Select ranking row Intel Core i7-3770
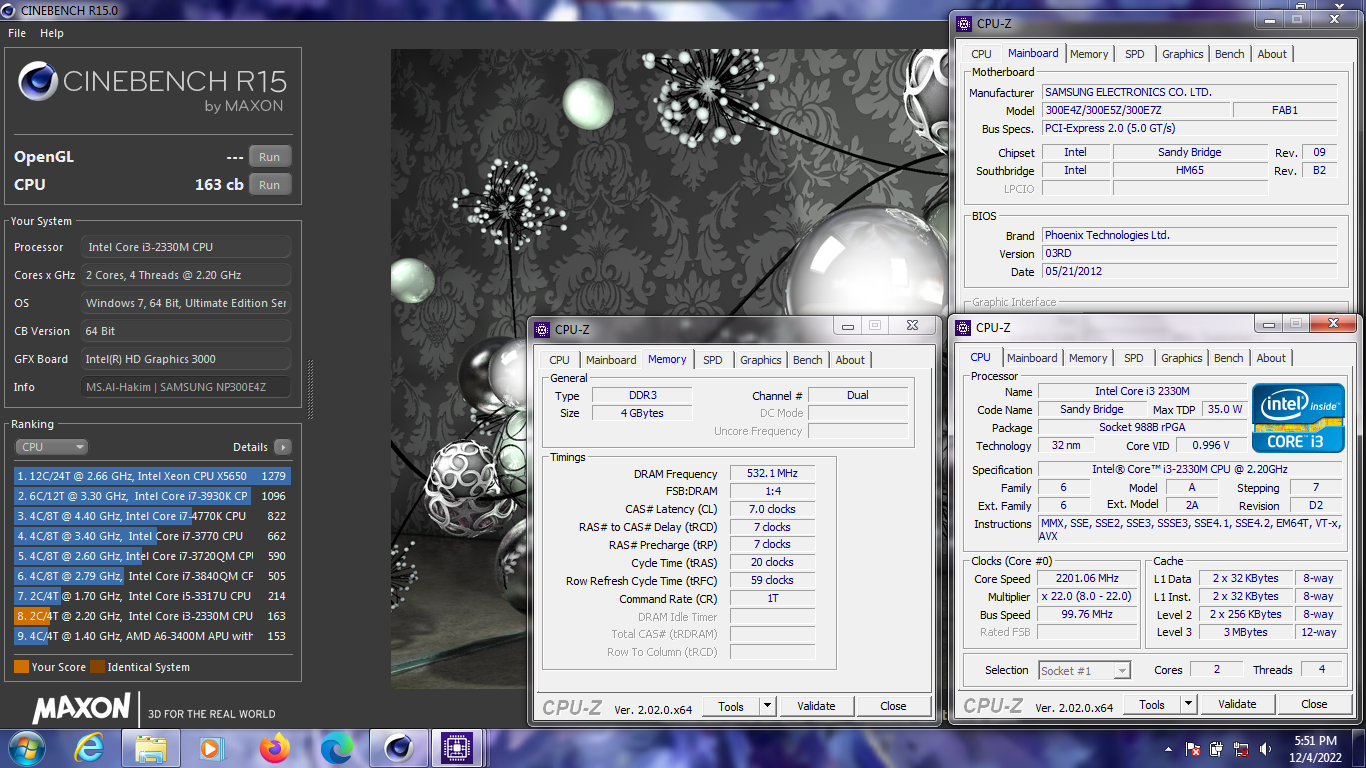This screenshot has height=768, width=1366. (x=151, y=536)
